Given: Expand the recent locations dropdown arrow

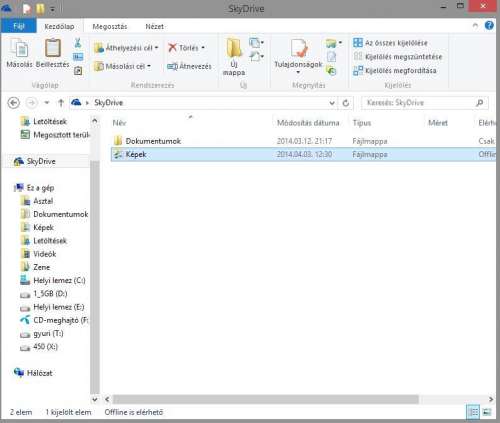Looking at the screenshot, I should [47, 103].
